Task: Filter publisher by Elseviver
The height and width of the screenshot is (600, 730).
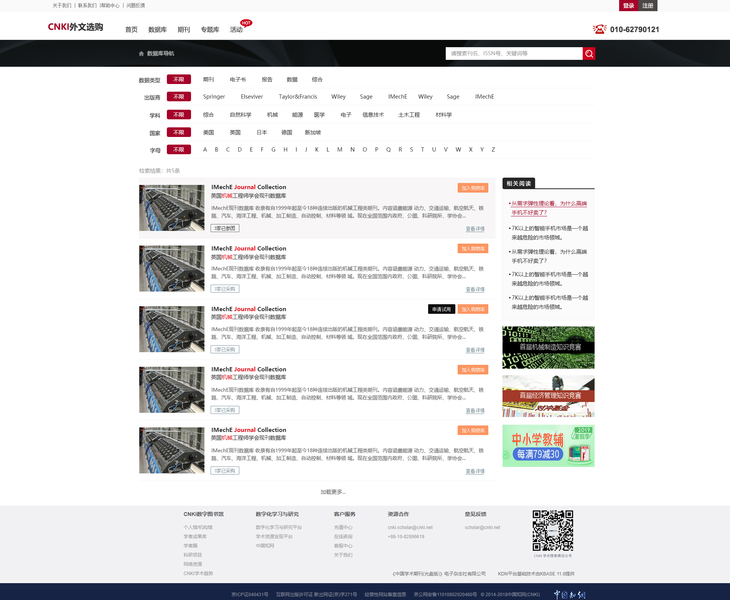Action: pos(252,97)
